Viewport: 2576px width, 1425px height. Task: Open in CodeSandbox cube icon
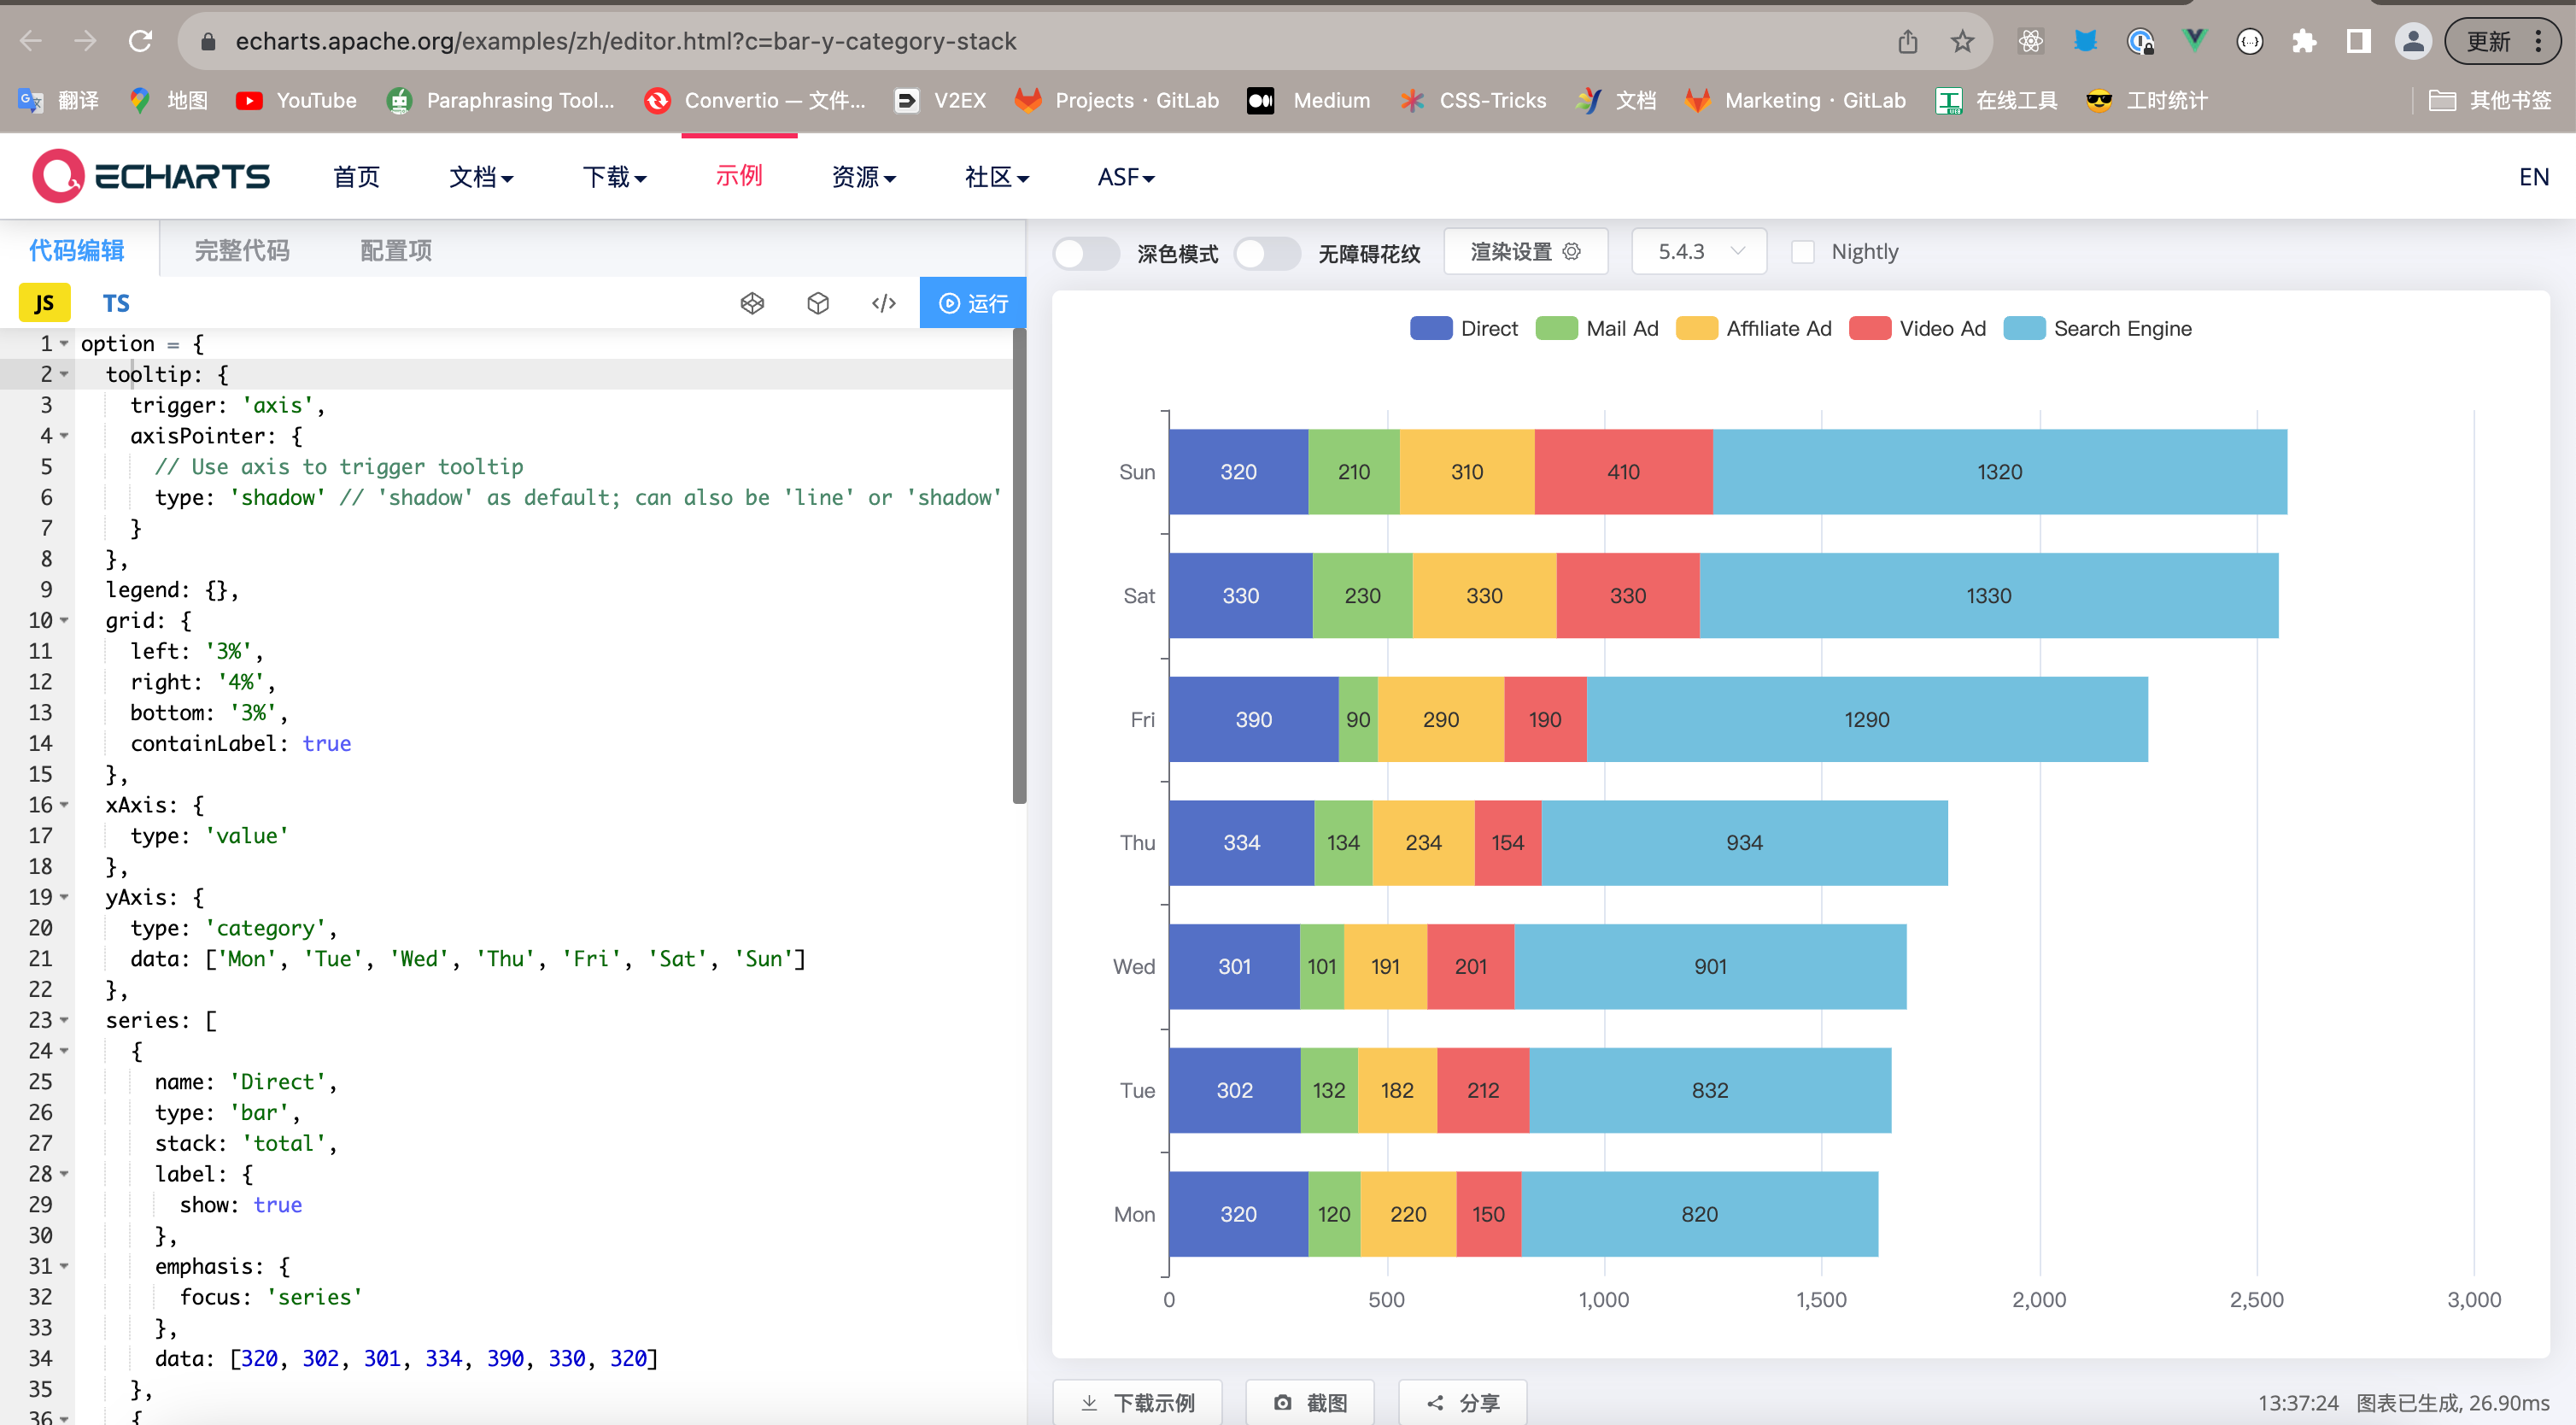[818, 303]
